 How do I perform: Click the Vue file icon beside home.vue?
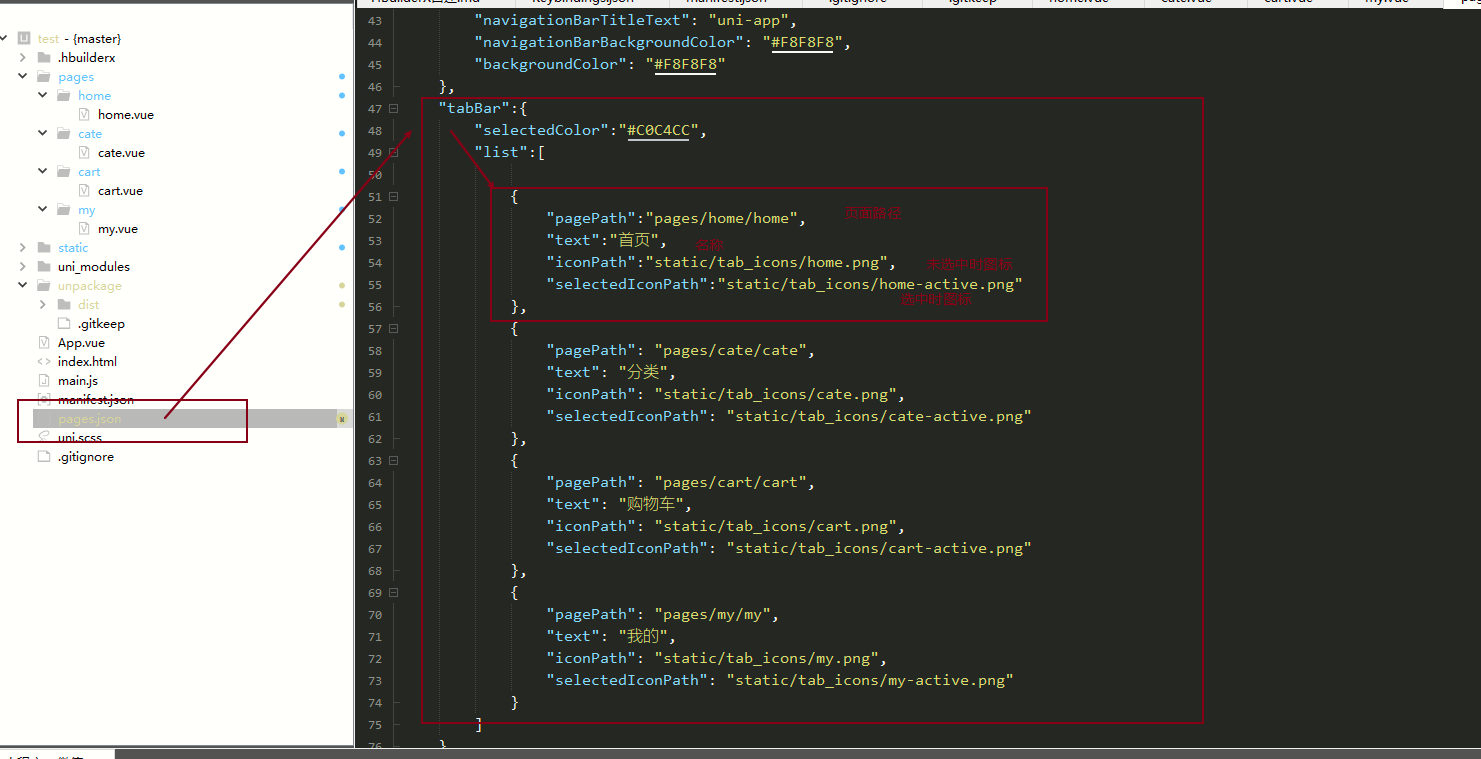point(85,115)
